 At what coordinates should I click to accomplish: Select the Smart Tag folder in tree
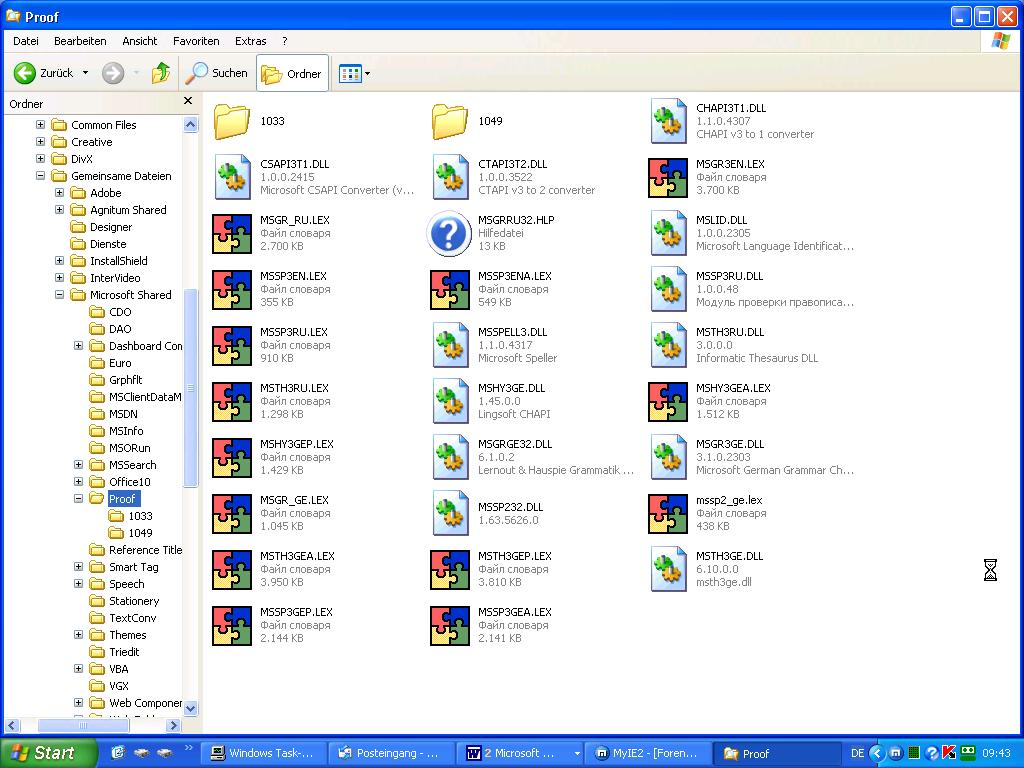coord(133,567)
